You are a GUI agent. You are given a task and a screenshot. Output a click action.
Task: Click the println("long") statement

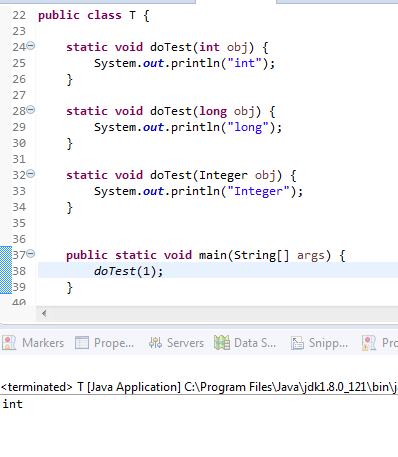(x=188, y=127)
